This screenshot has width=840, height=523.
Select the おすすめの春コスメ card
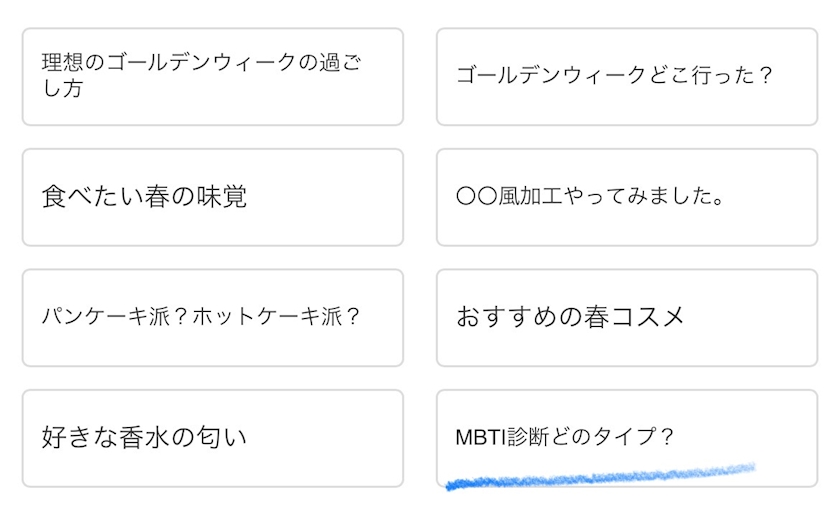626,317
